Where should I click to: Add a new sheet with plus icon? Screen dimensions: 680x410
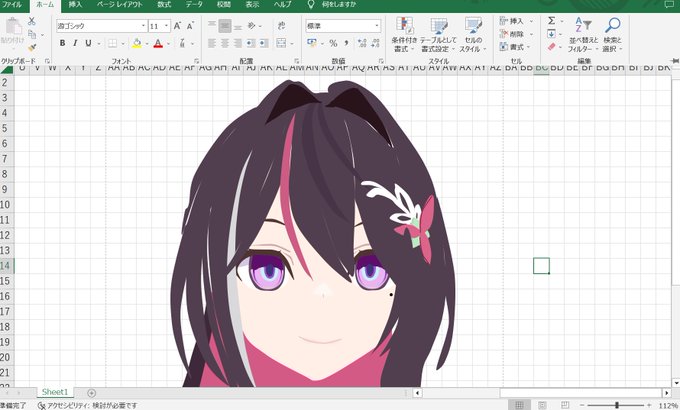tap(92, 393)
